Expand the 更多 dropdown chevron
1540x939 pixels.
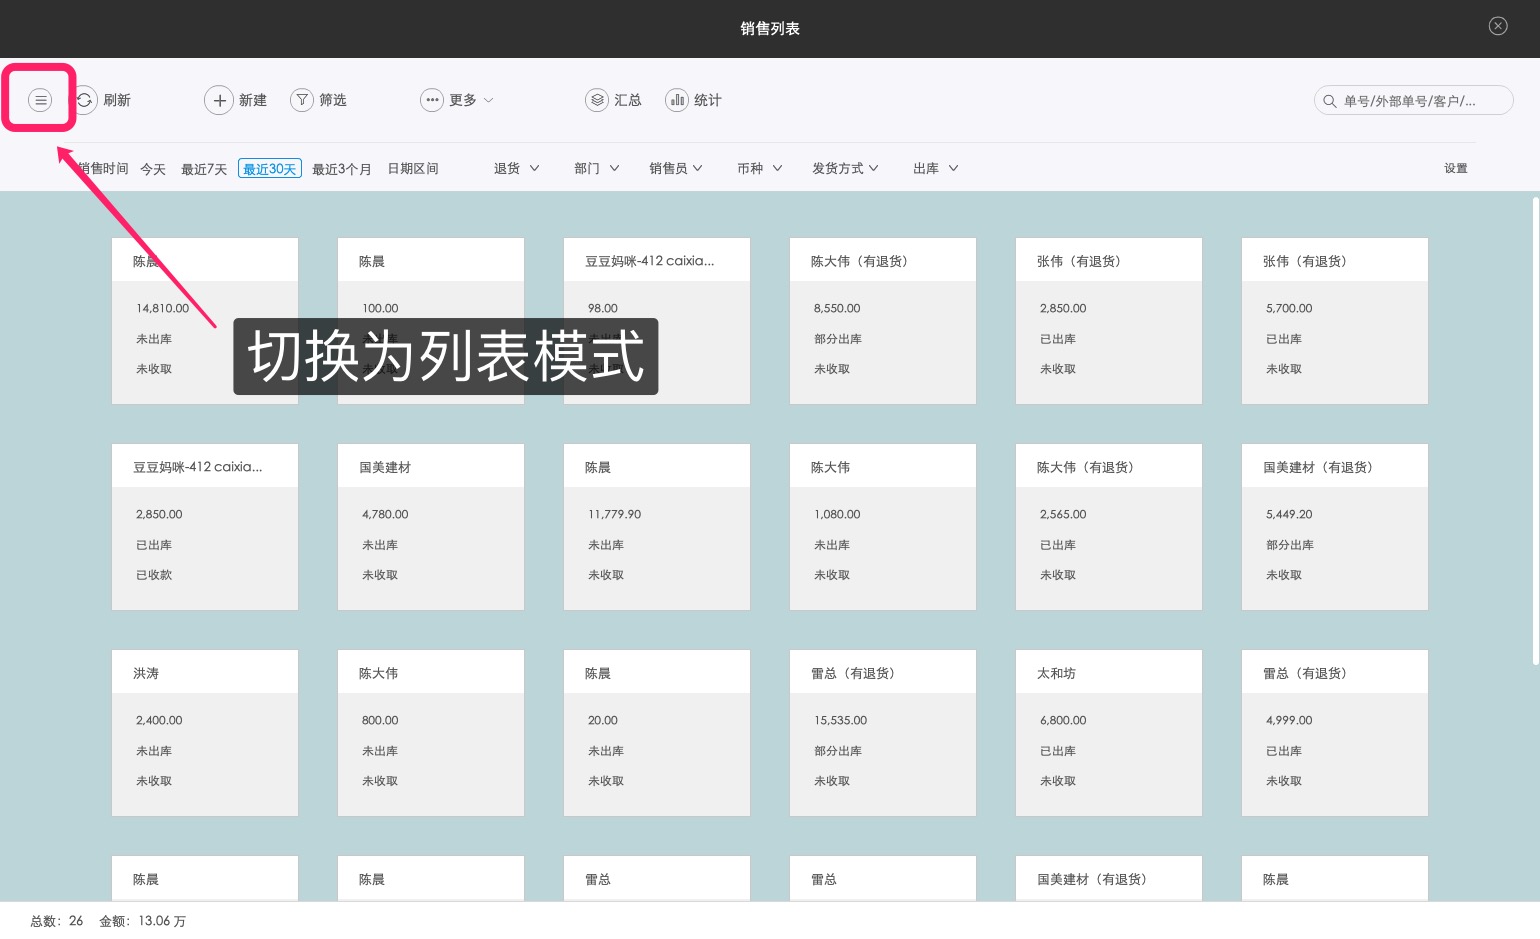tap(488, 100)
